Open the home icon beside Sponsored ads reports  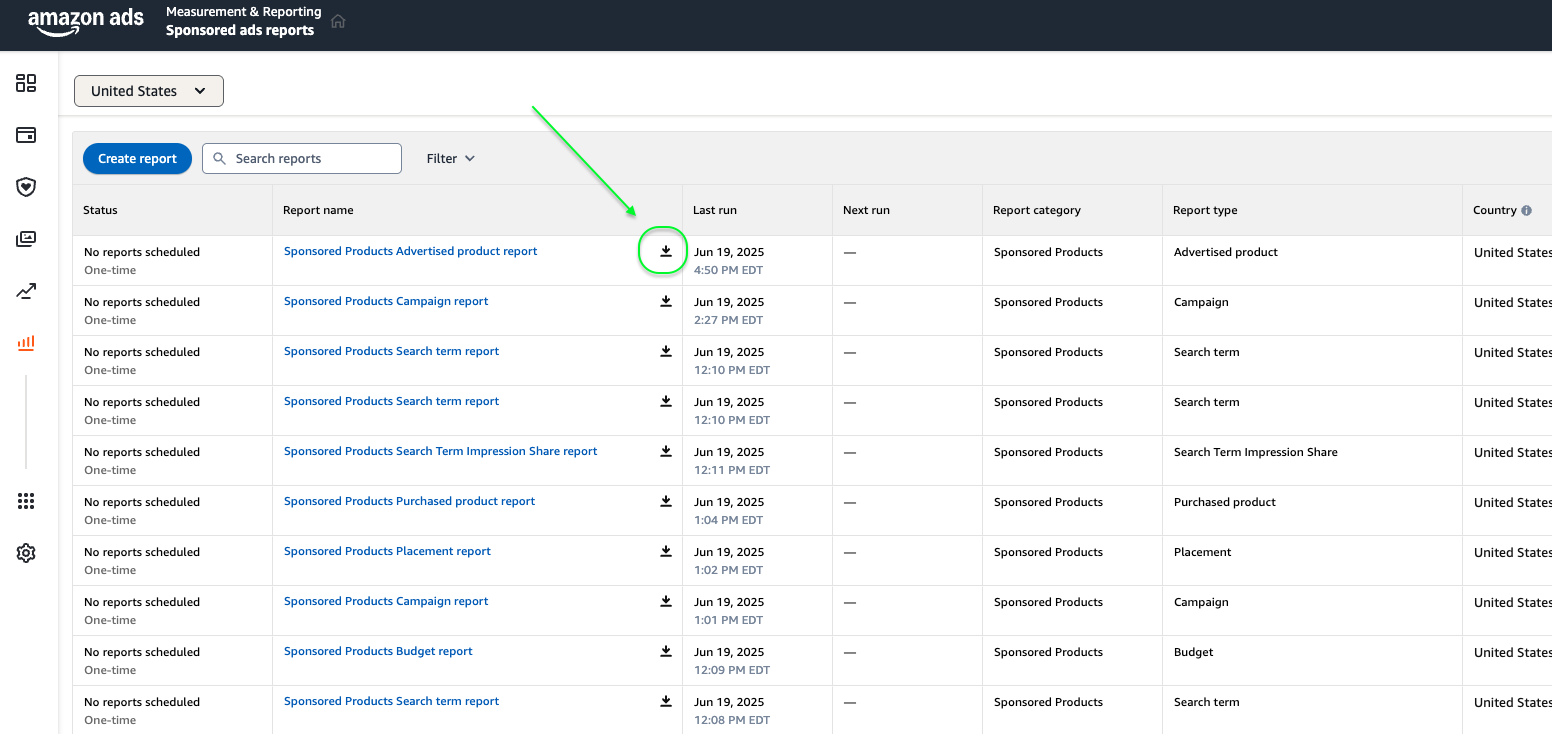coord(338,21)
